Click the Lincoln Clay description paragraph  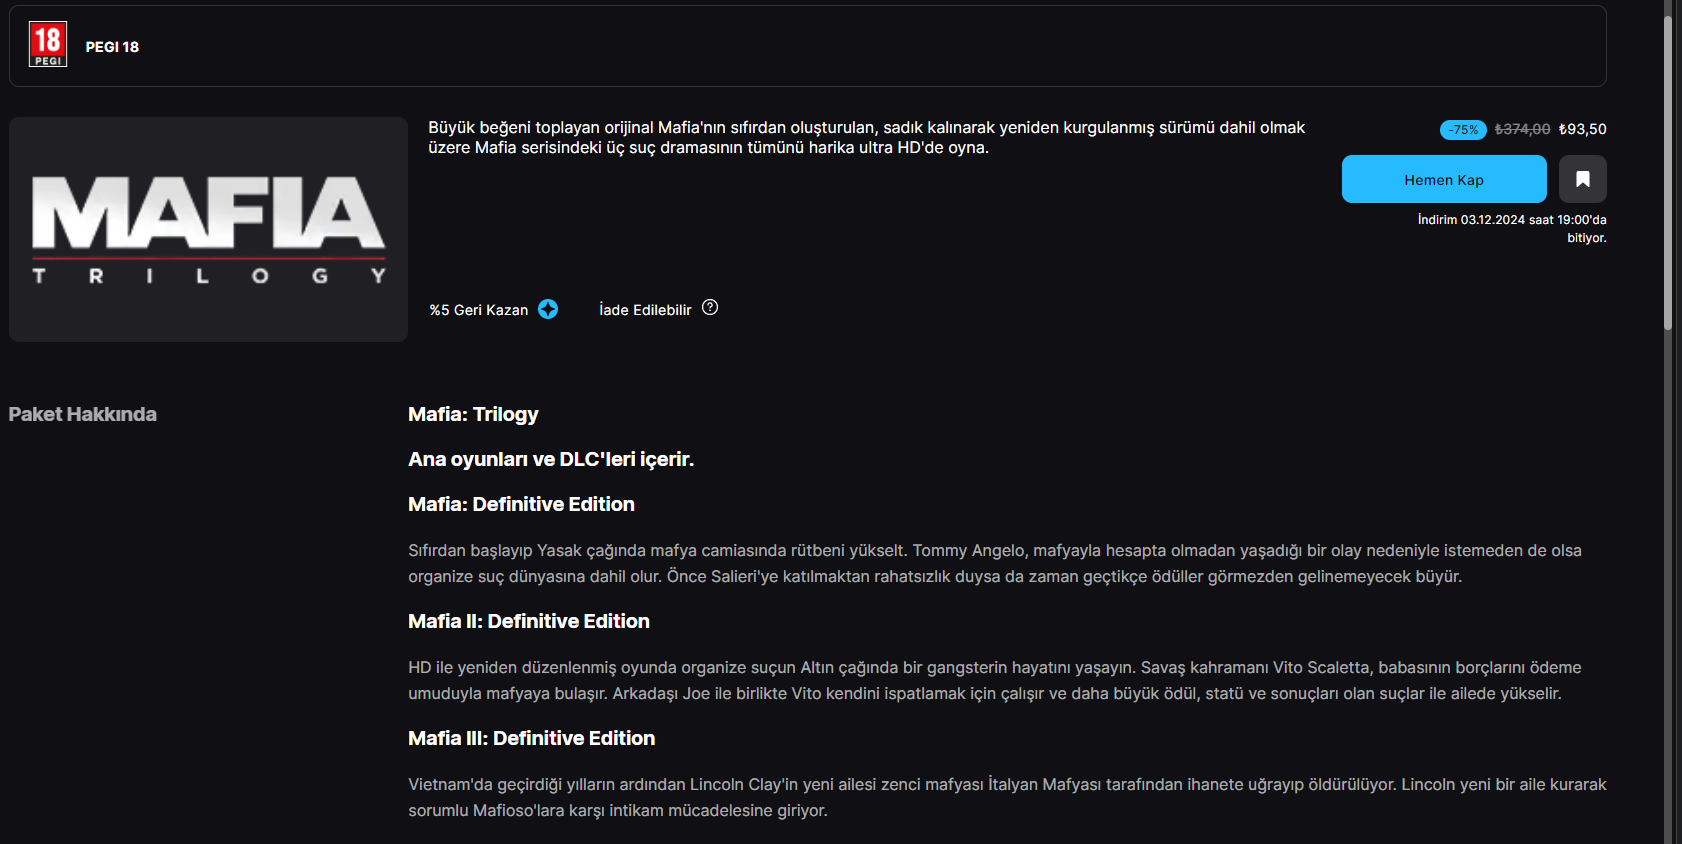(1007, 797)
